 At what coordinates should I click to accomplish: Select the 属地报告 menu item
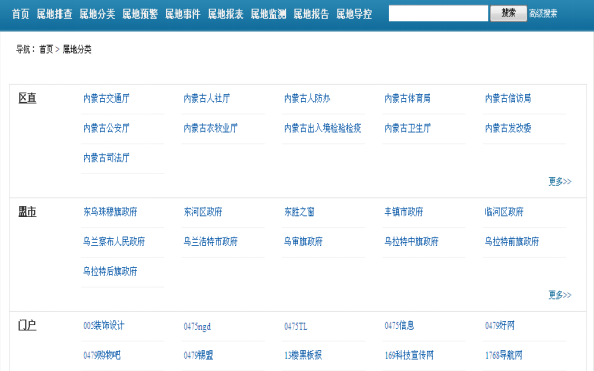[311, 14]
